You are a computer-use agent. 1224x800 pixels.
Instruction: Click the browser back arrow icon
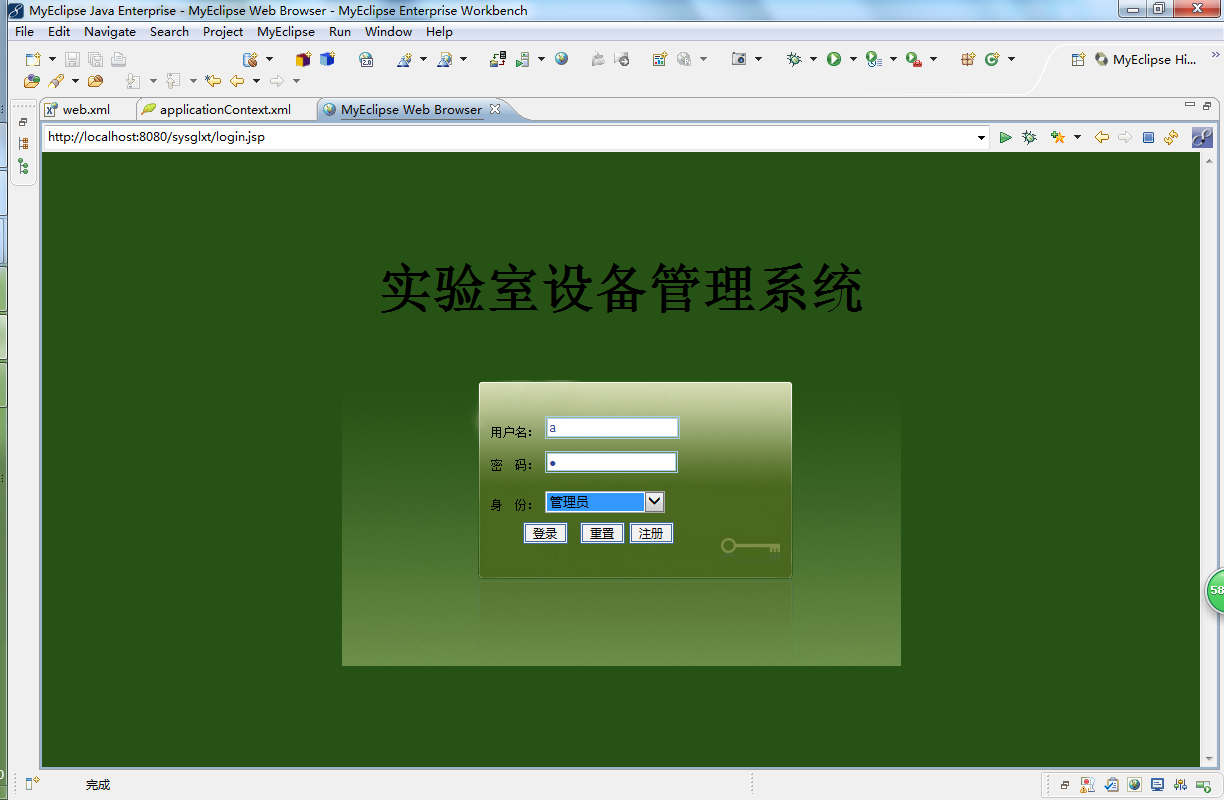click(x=1102, y=137)
